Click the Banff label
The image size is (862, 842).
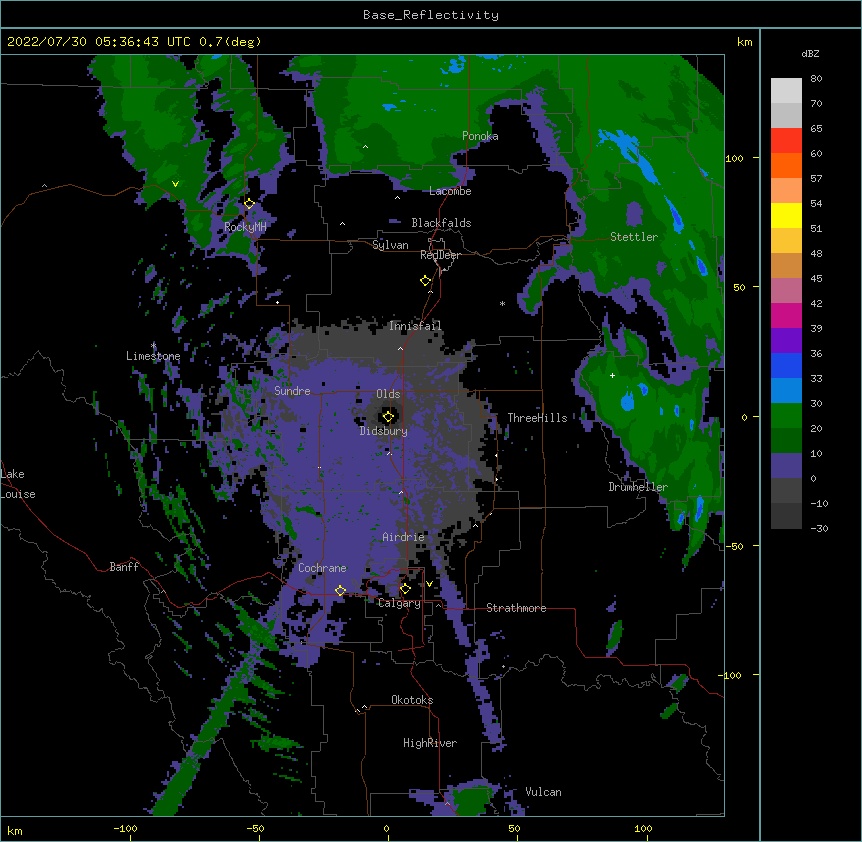coord(124,567)
